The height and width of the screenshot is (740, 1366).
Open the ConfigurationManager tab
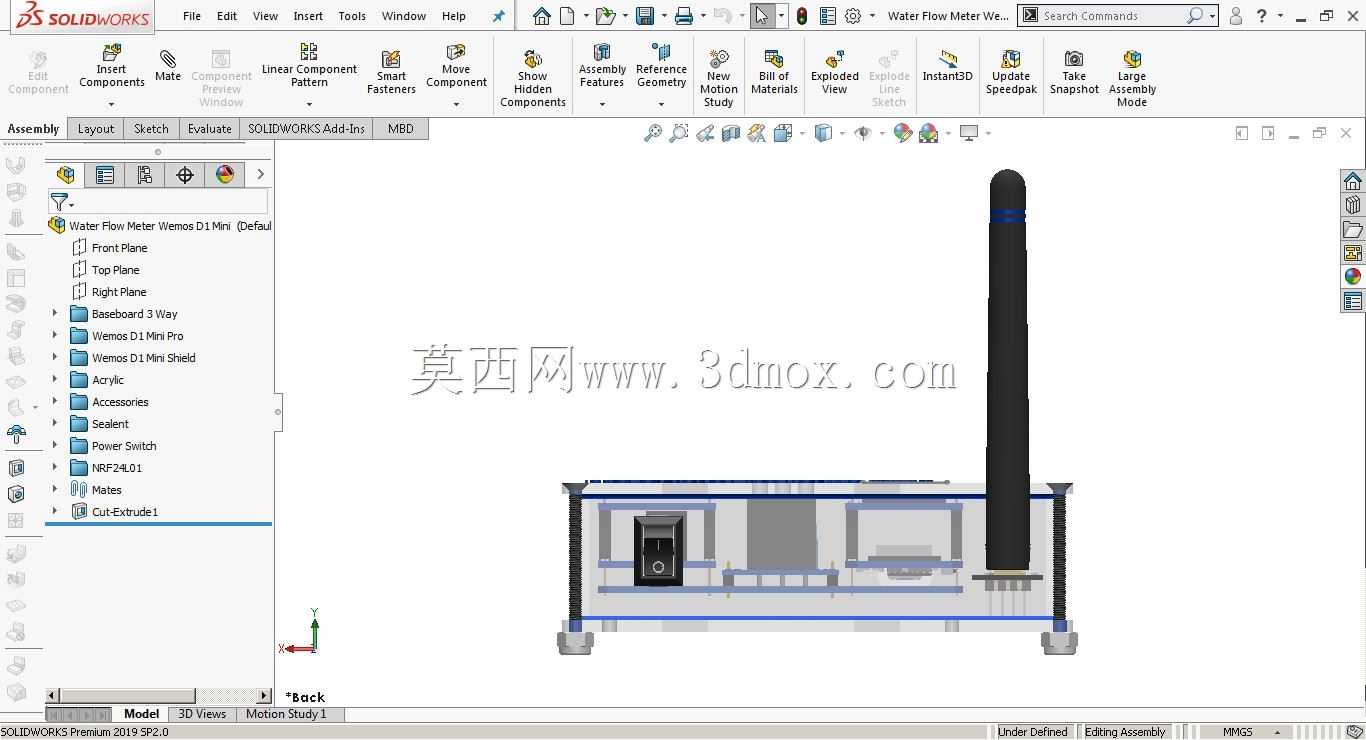pos(145,175)
